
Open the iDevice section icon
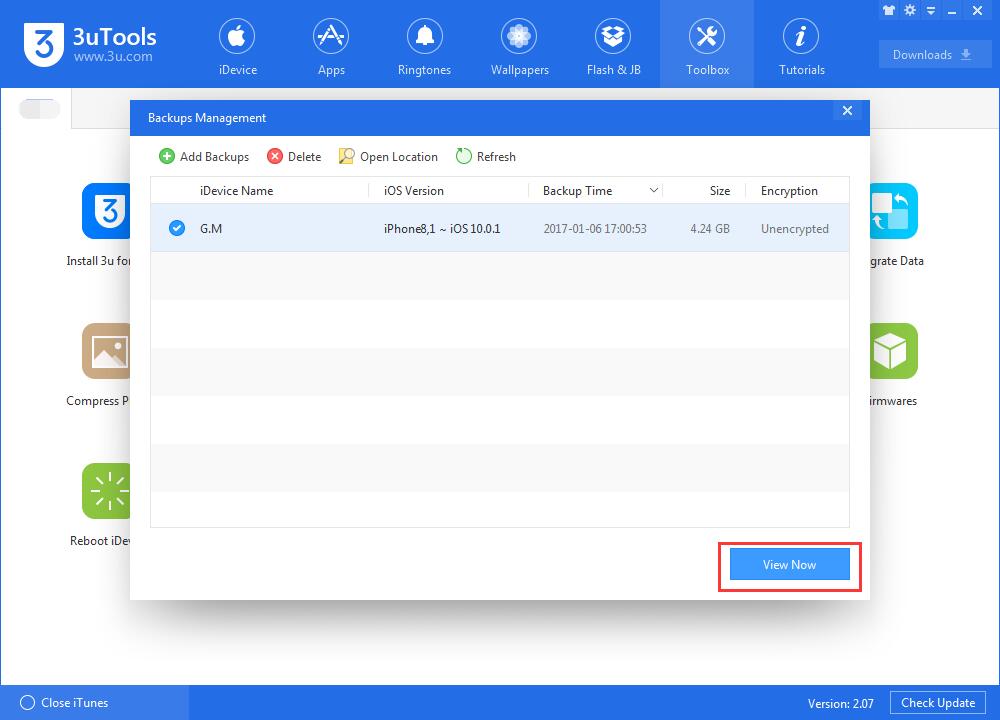(x=237, y=36)
